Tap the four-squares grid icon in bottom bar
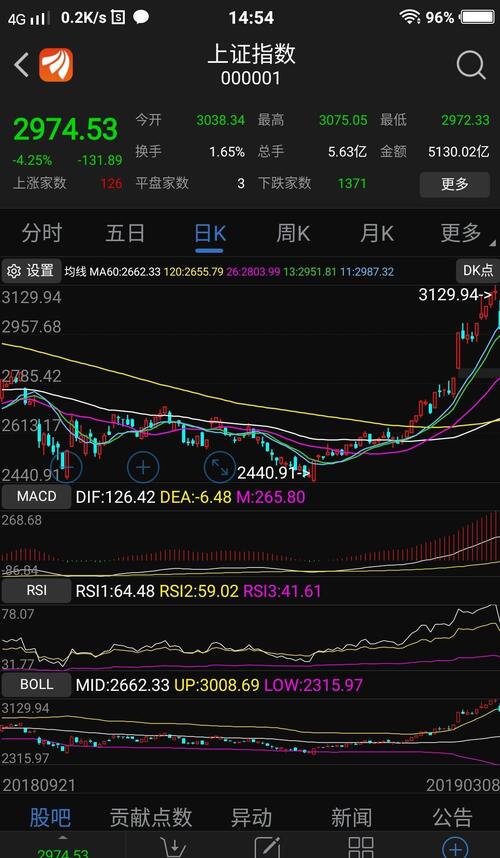Screen dimensions: 500x858 click(361, 847)
